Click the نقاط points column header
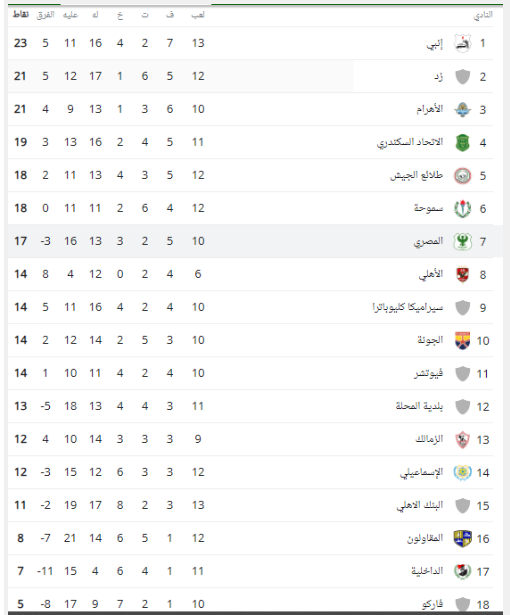This screenshot has width=510, height=615. [21, 15]
